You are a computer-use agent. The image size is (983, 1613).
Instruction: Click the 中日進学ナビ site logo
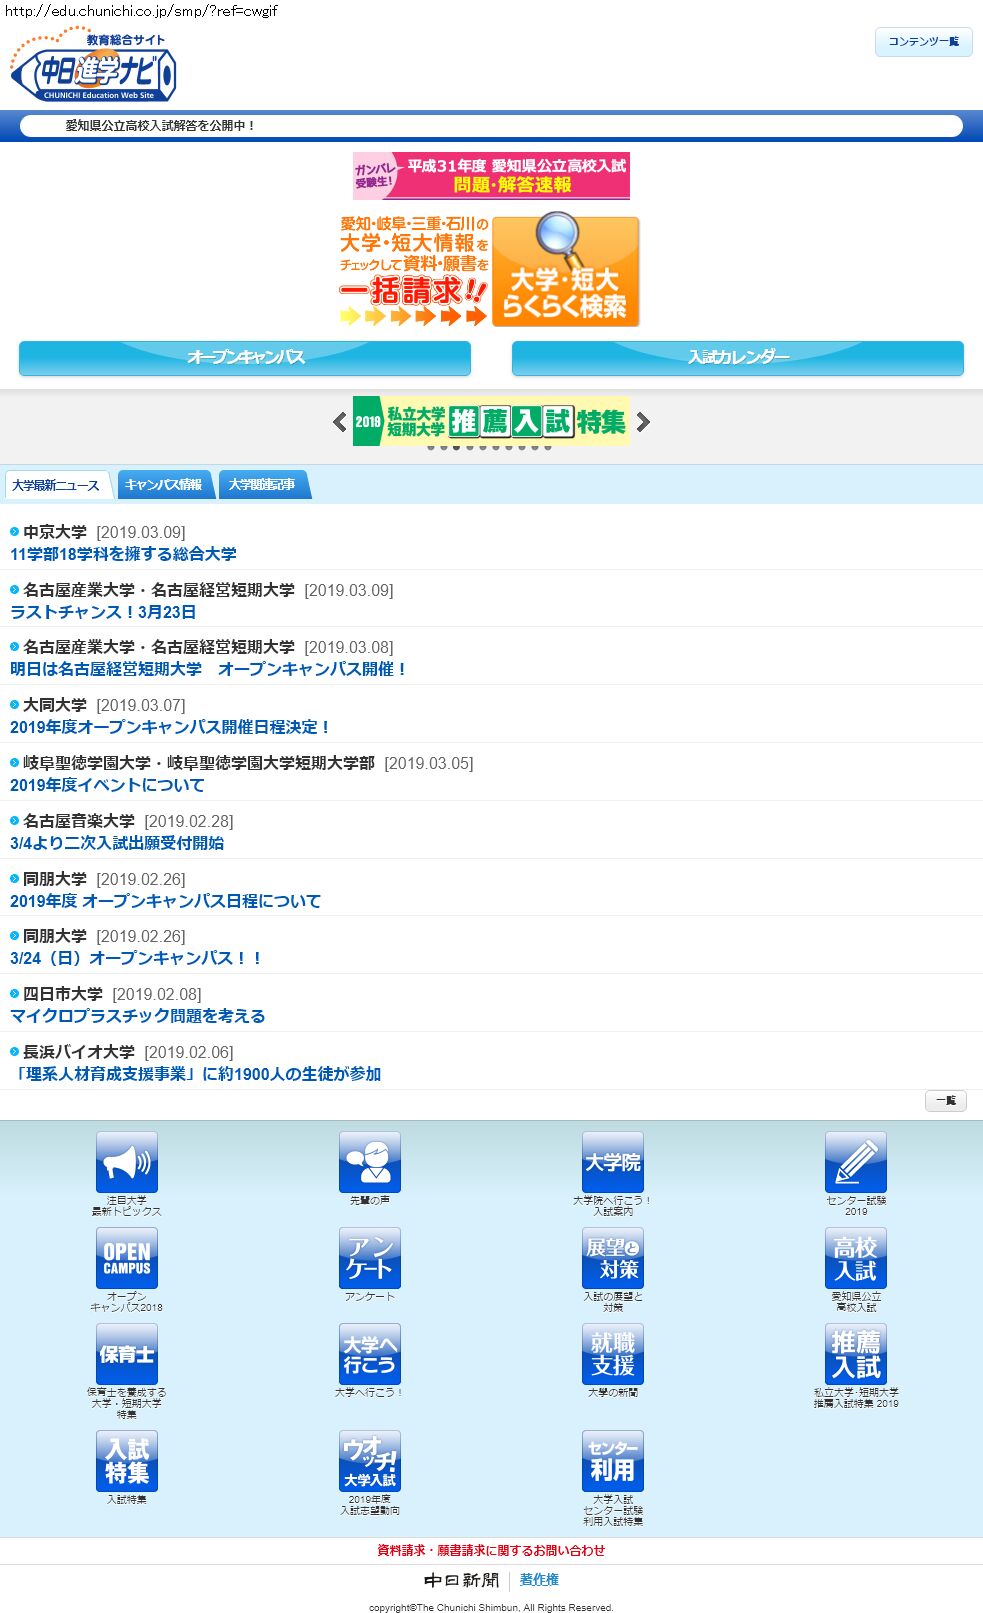click(x=93, y=66)
